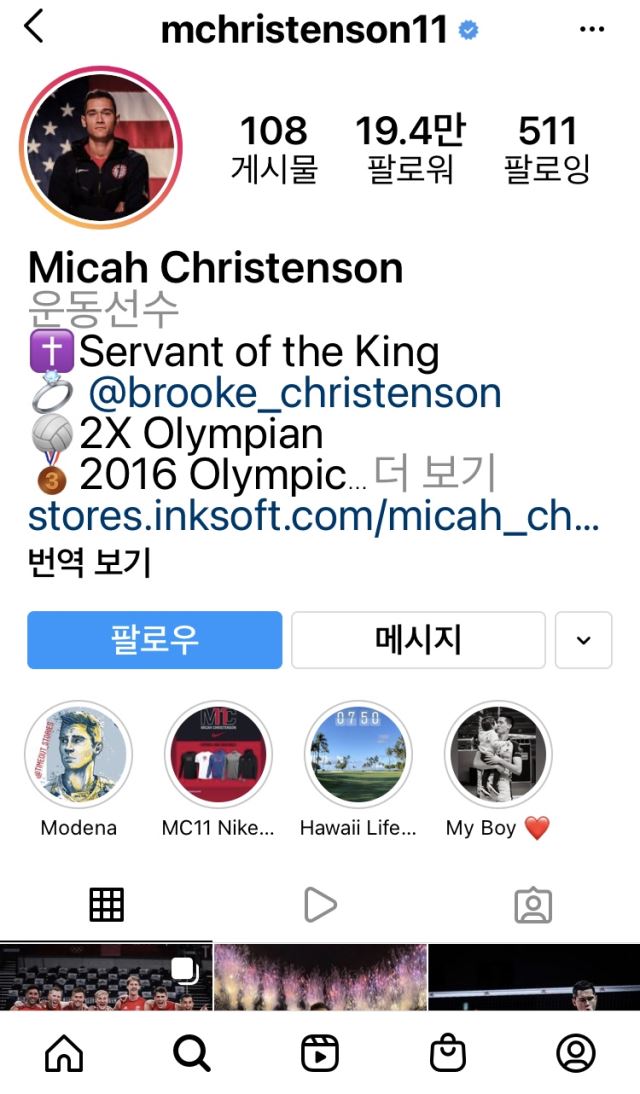Open the stores.inksoft.com link

[x=313, y=515]
